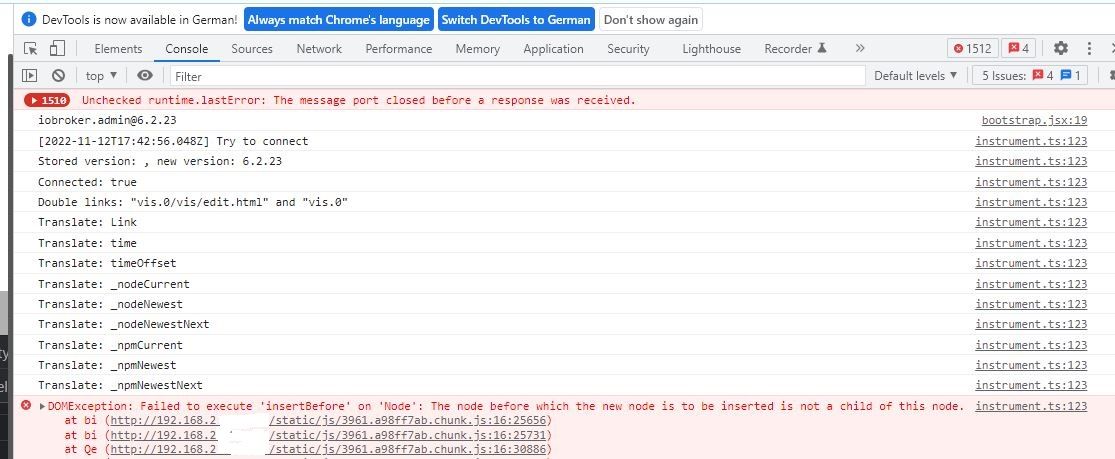Open the Performance tab
Screen dimensions: 1115x459
pos(399,48)
